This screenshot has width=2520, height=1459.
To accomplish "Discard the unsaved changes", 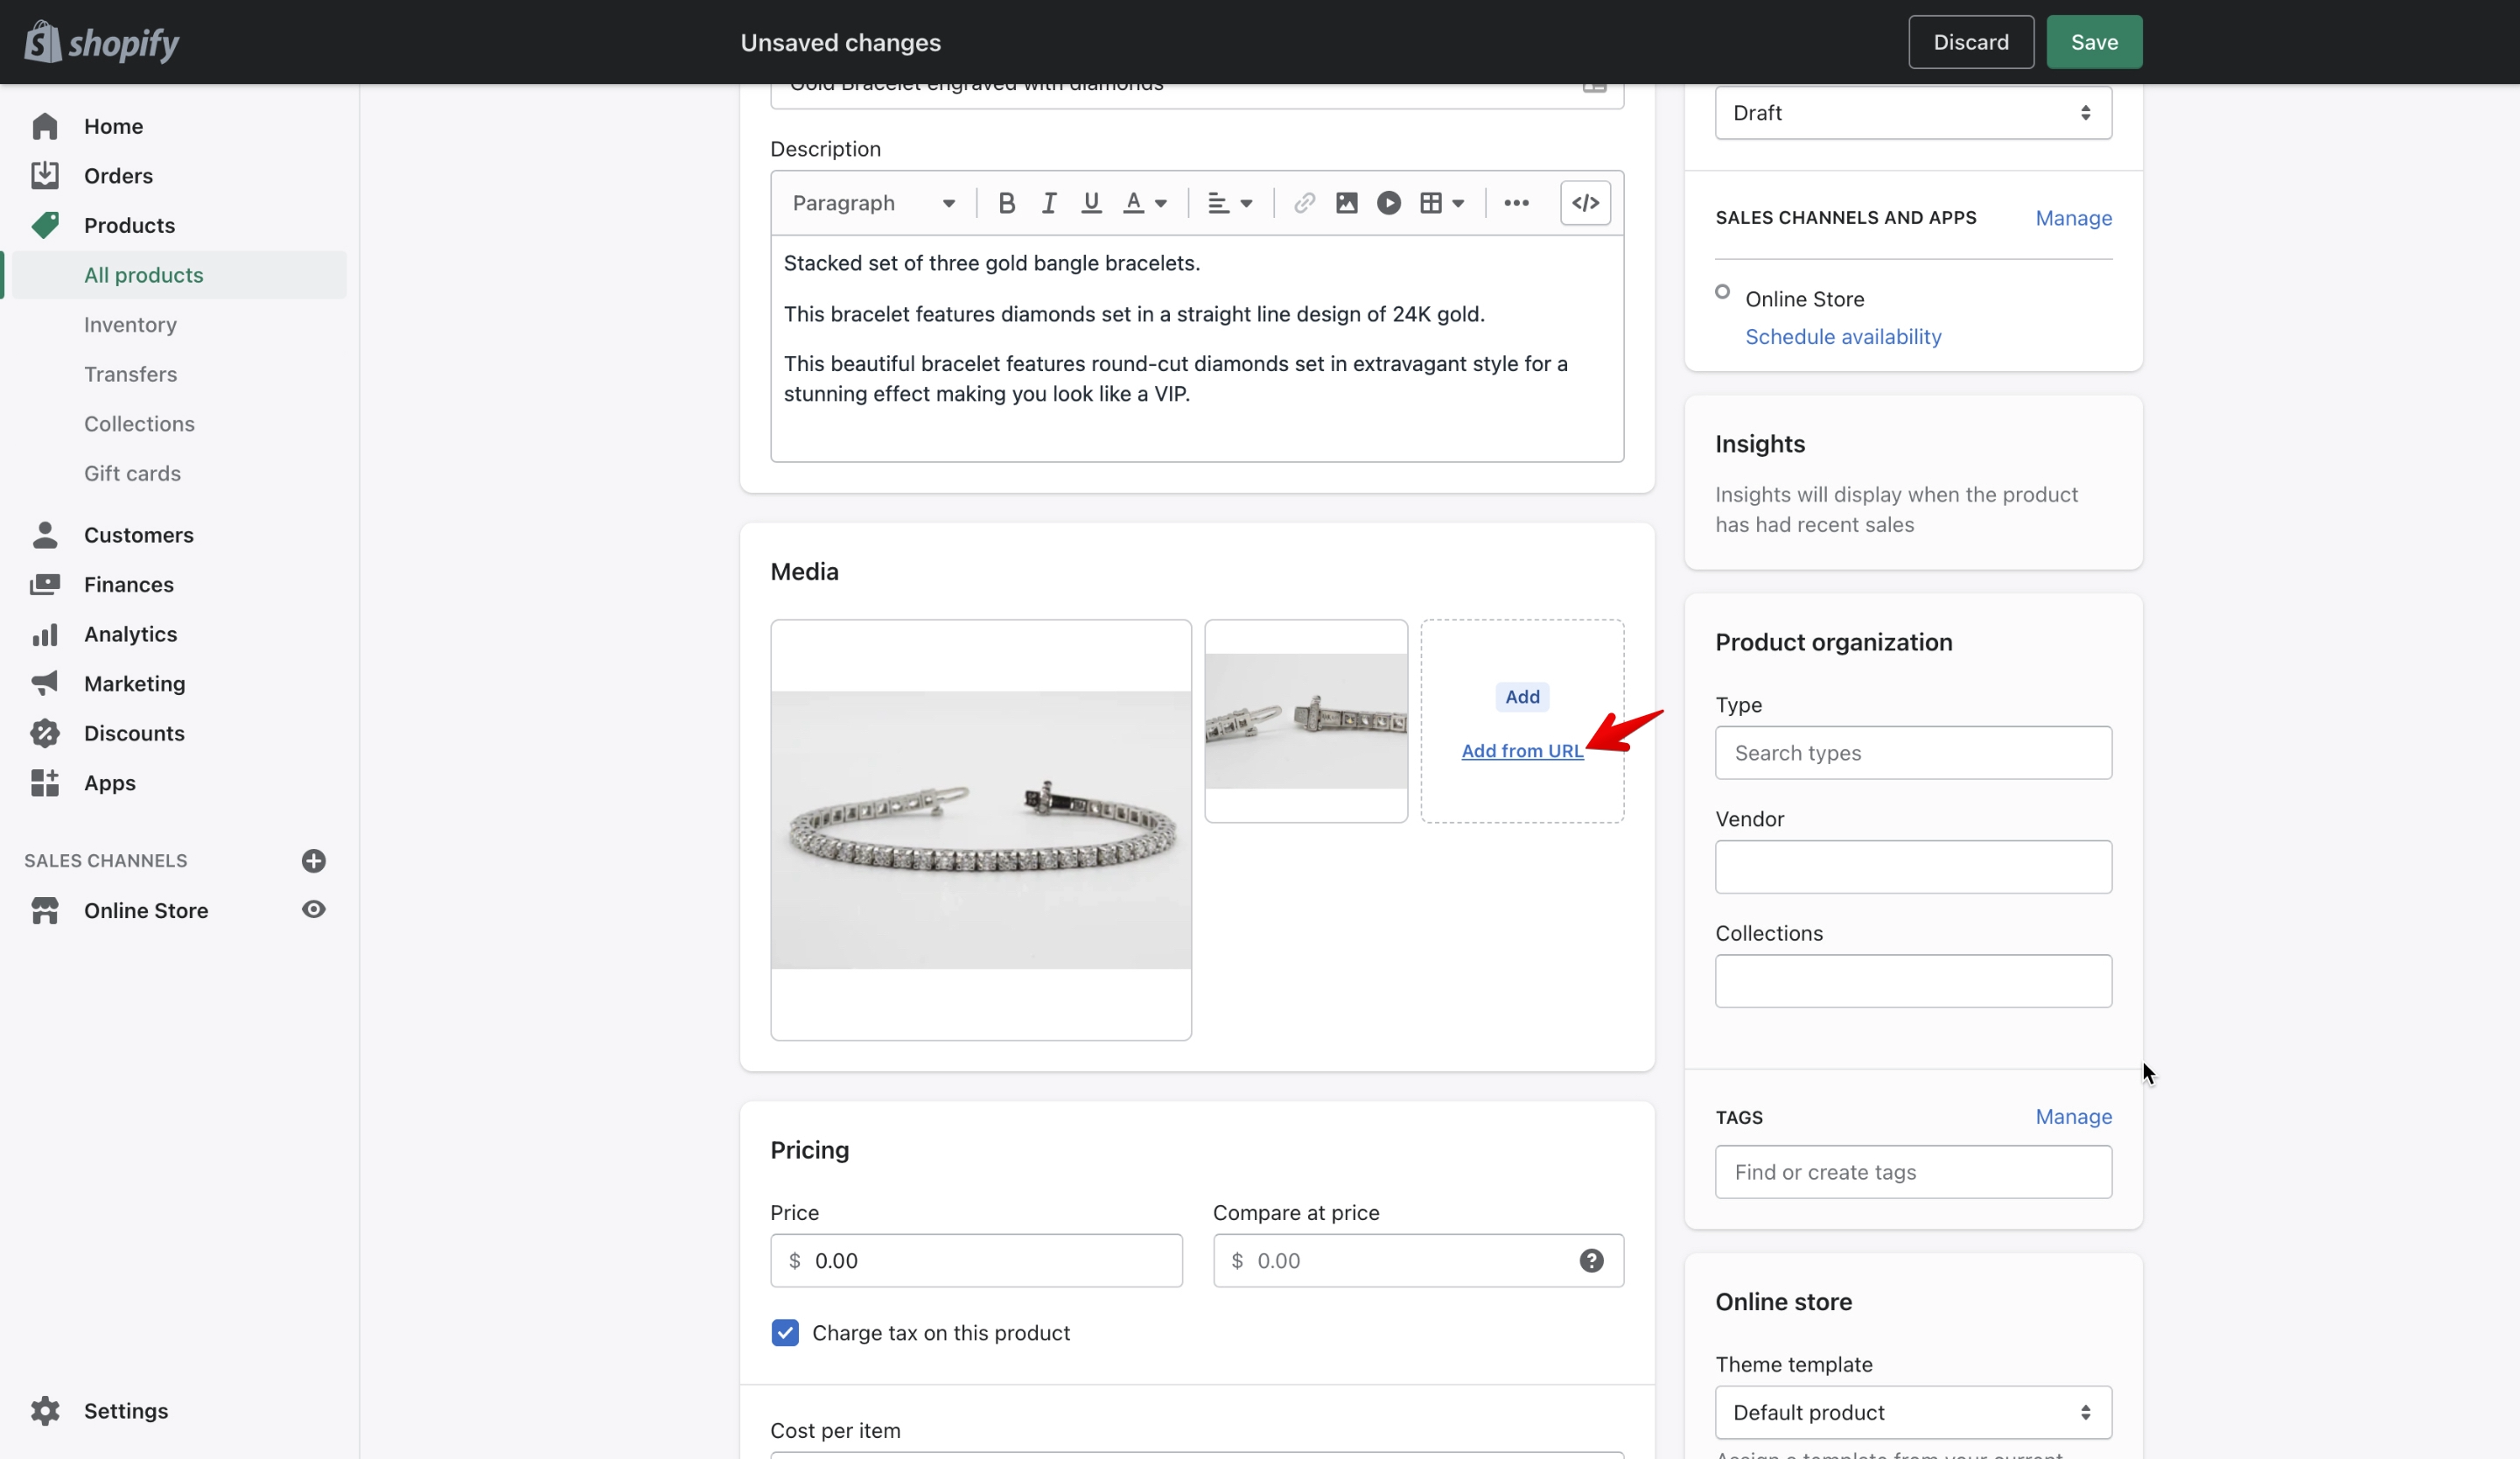I will (x=1970, y=42).
